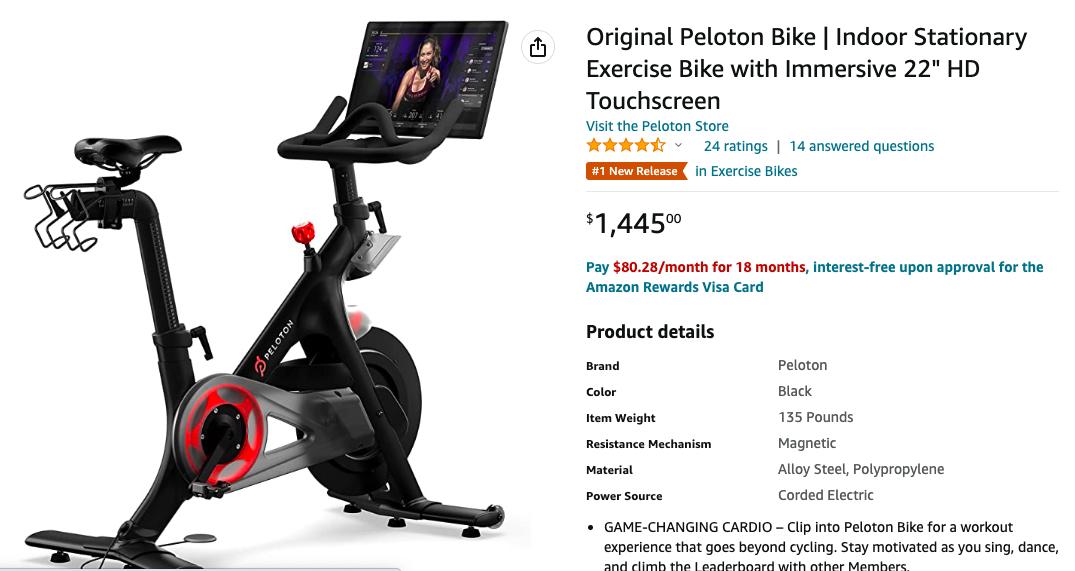
Task: Open the star rating dropdown chevron
Action: pyautogui.click(x=678, y=145)
